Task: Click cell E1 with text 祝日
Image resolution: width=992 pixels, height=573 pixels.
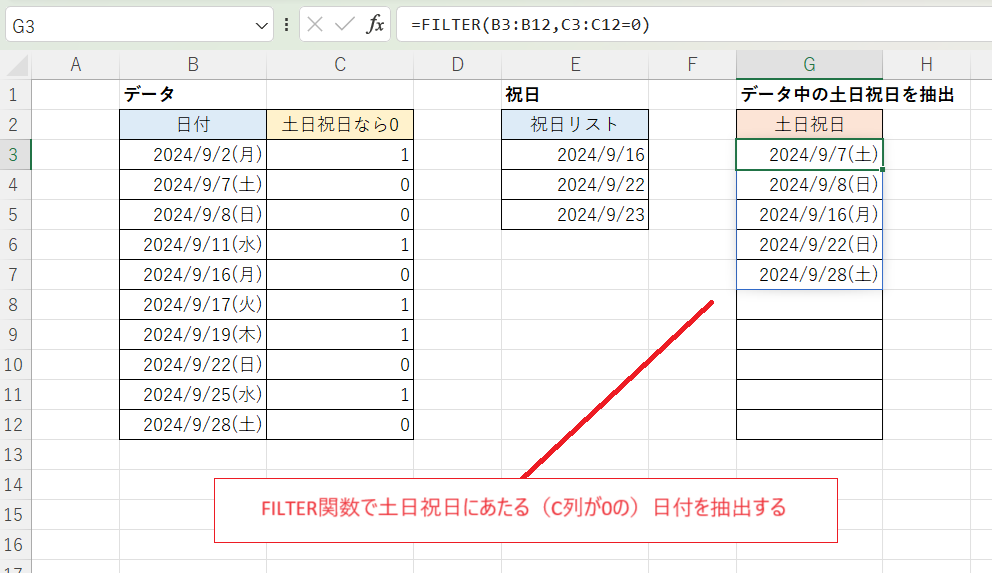Action: coord(575,95)
